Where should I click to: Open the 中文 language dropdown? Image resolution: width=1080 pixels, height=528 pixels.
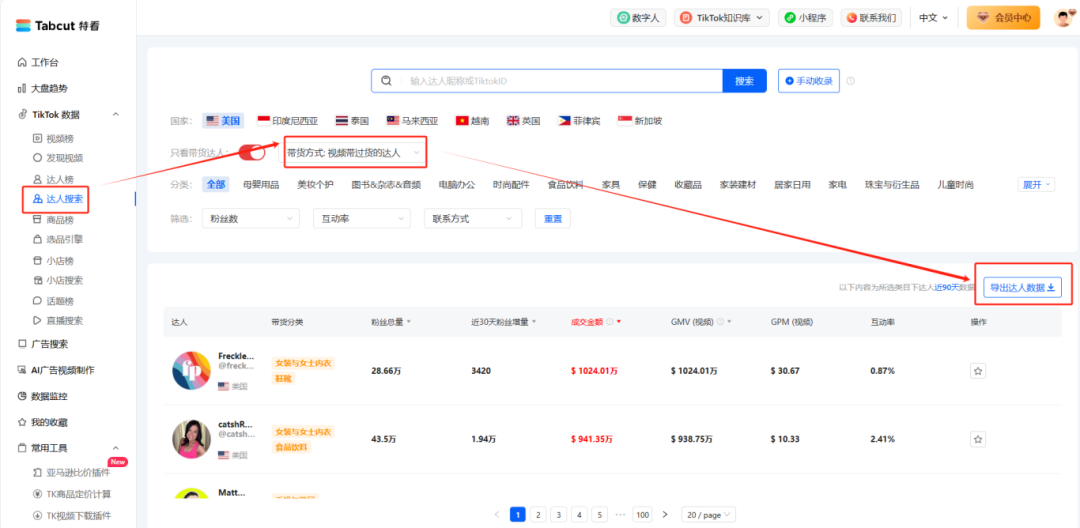tap(933, 18)
